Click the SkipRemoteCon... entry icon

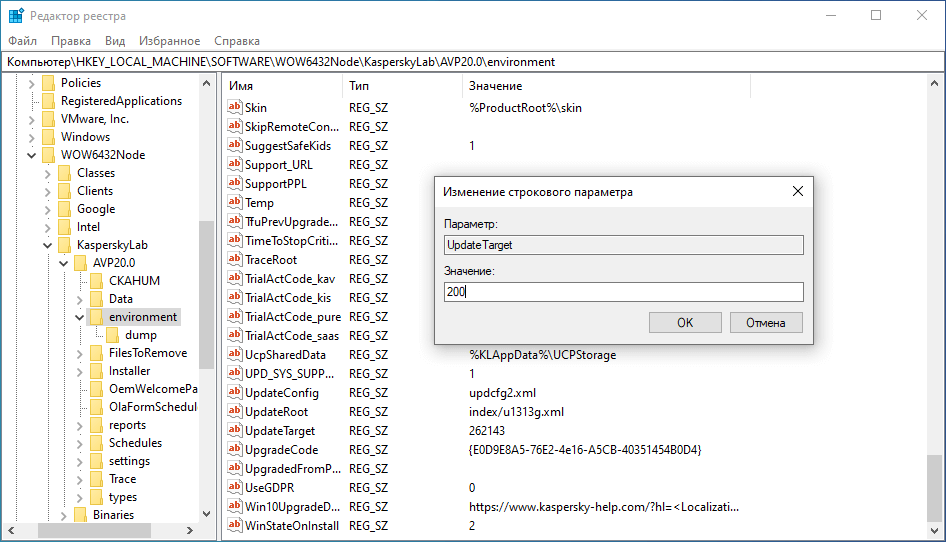click(235, 126)
